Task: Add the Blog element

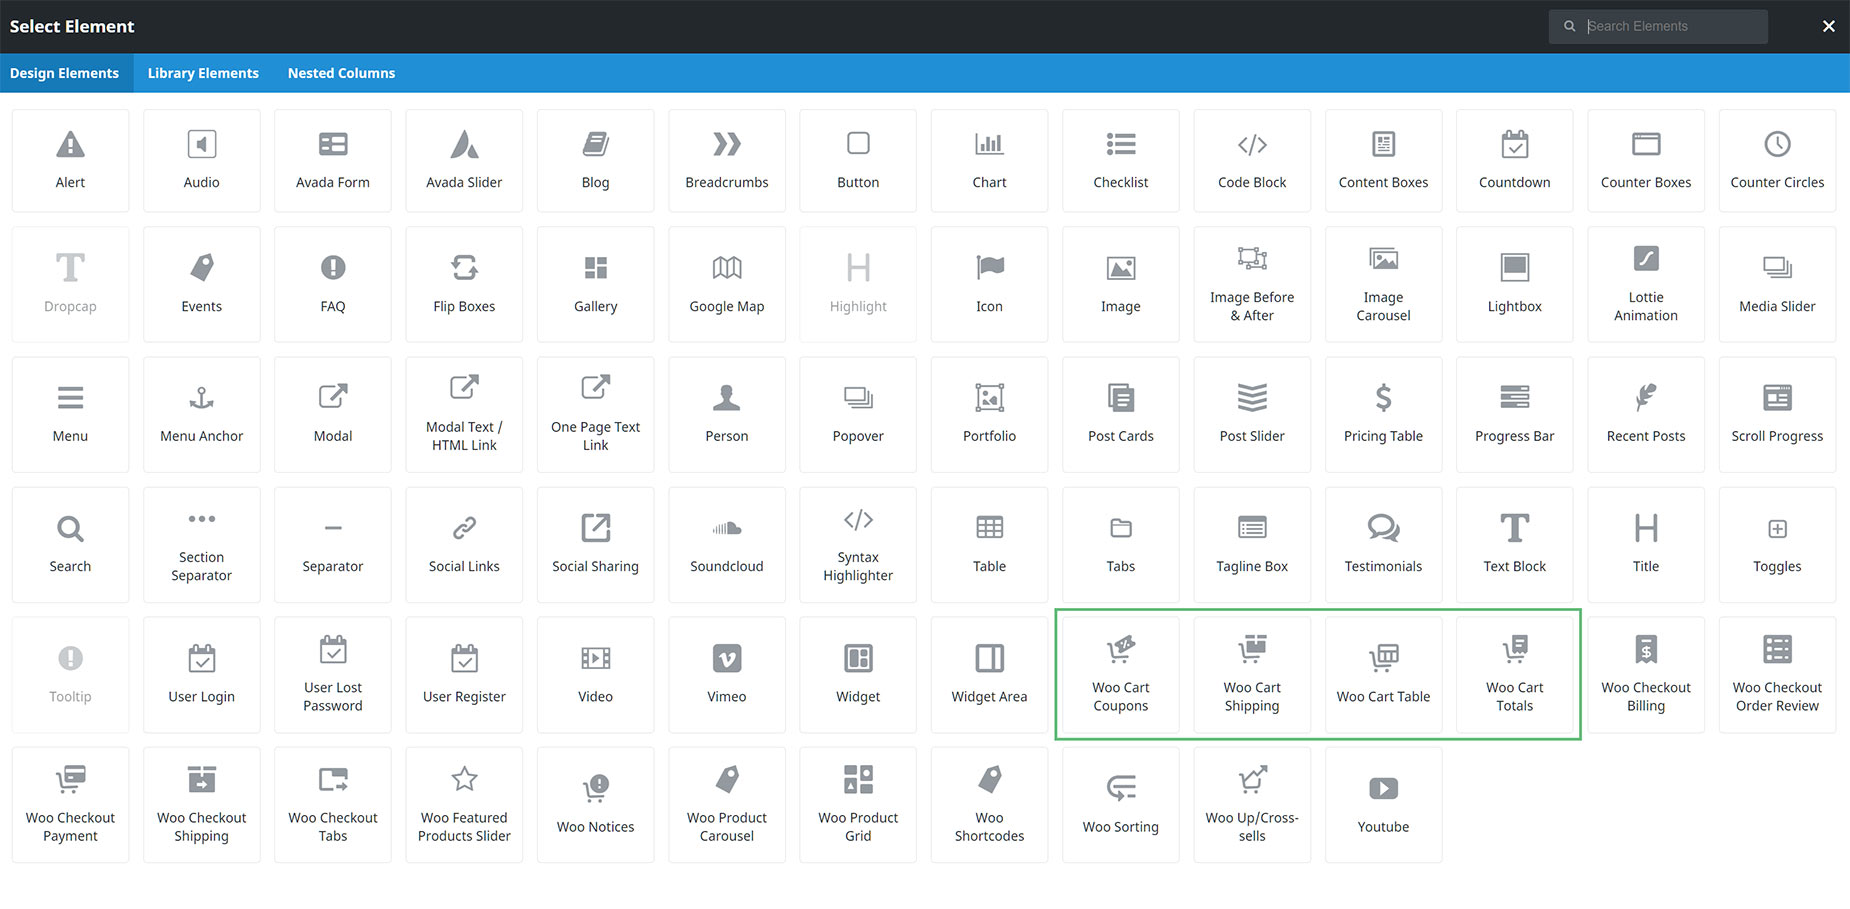Action: 595,160
